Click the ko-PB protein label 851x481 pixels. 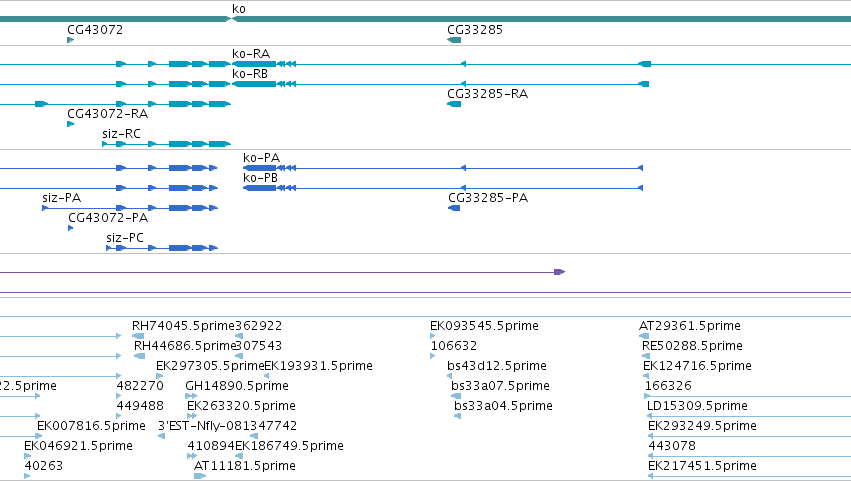261,178
